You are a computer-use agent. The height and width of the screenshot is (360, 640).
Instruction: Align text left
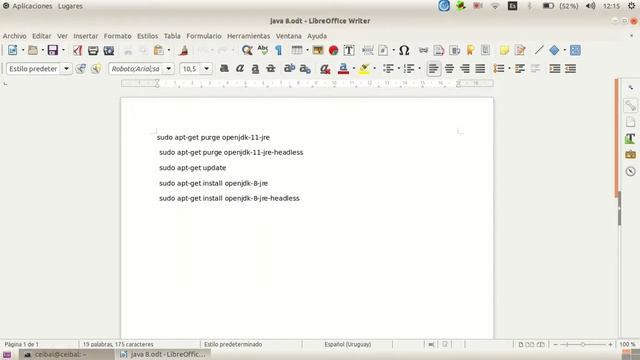[x=433, y=69]
